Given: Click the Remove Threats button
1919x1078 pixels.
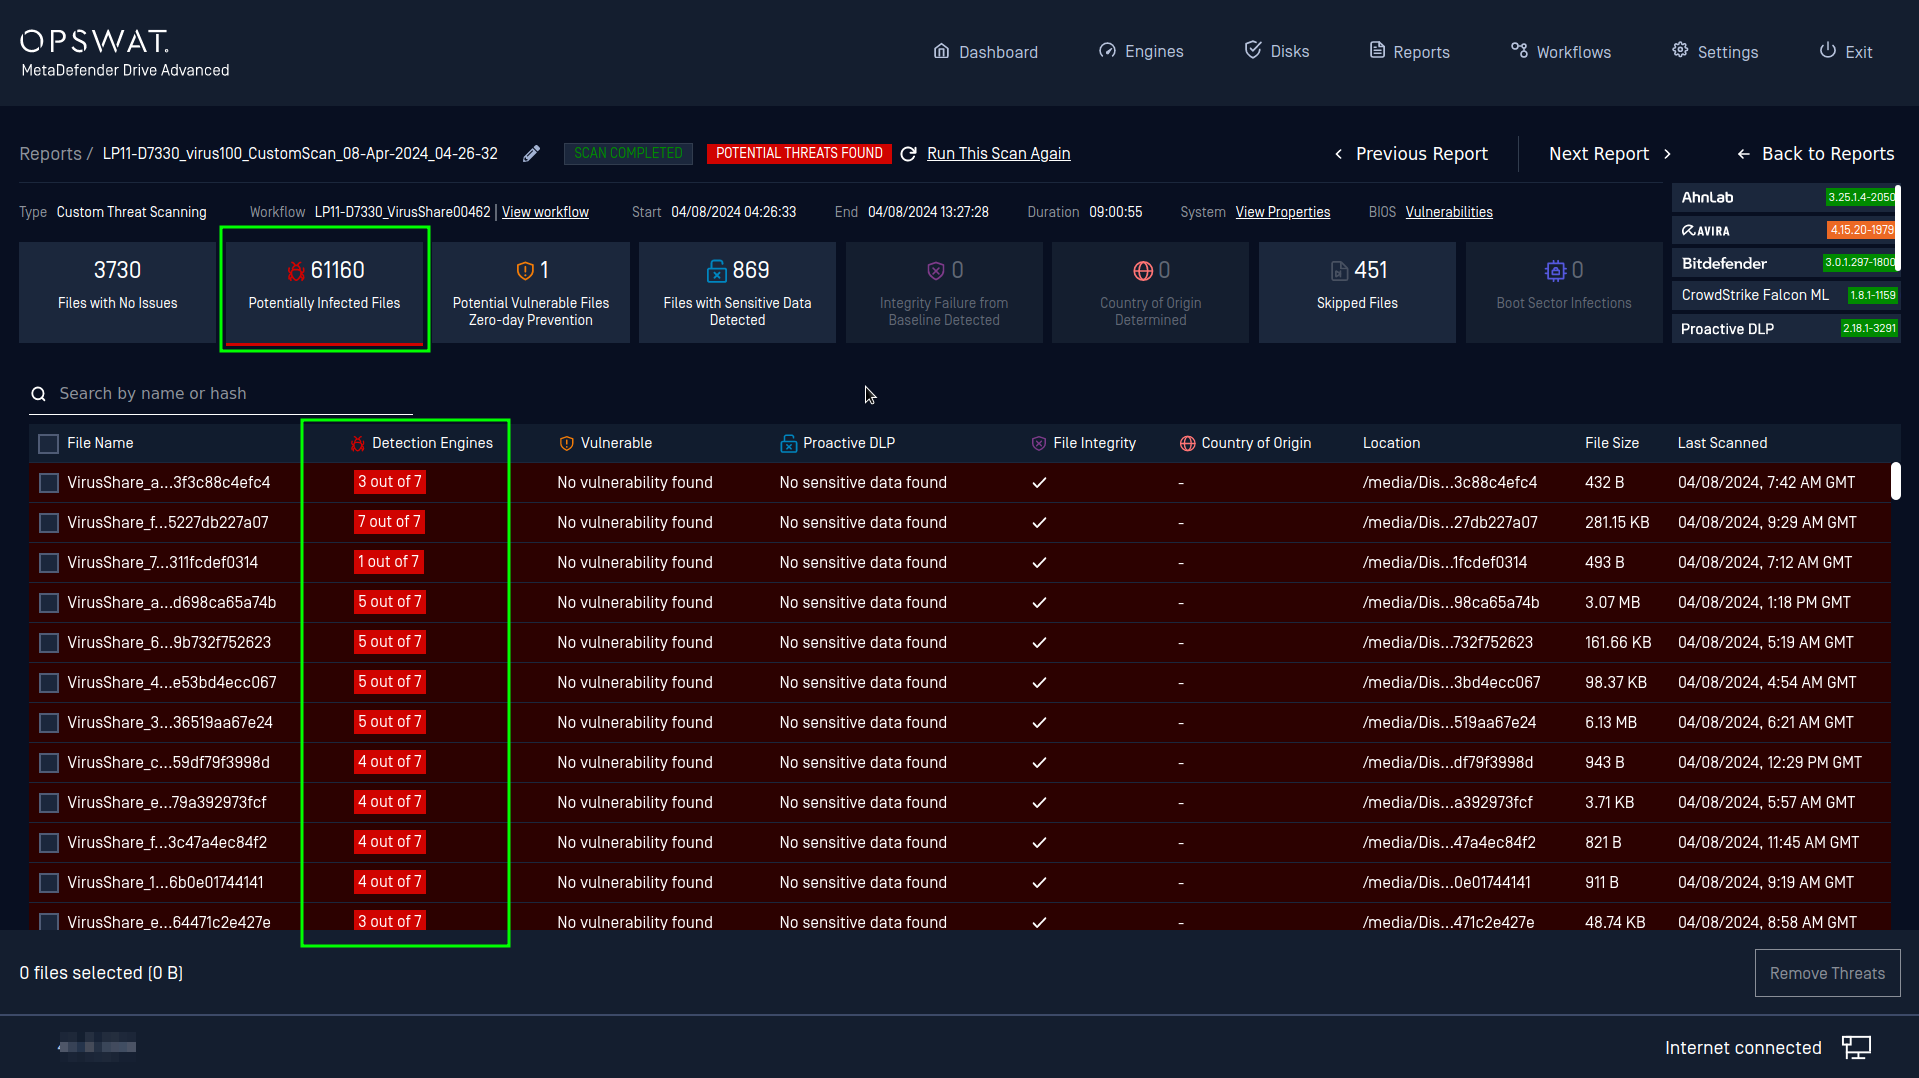Looking at the screenshot, I should (x=1827, y=973).
